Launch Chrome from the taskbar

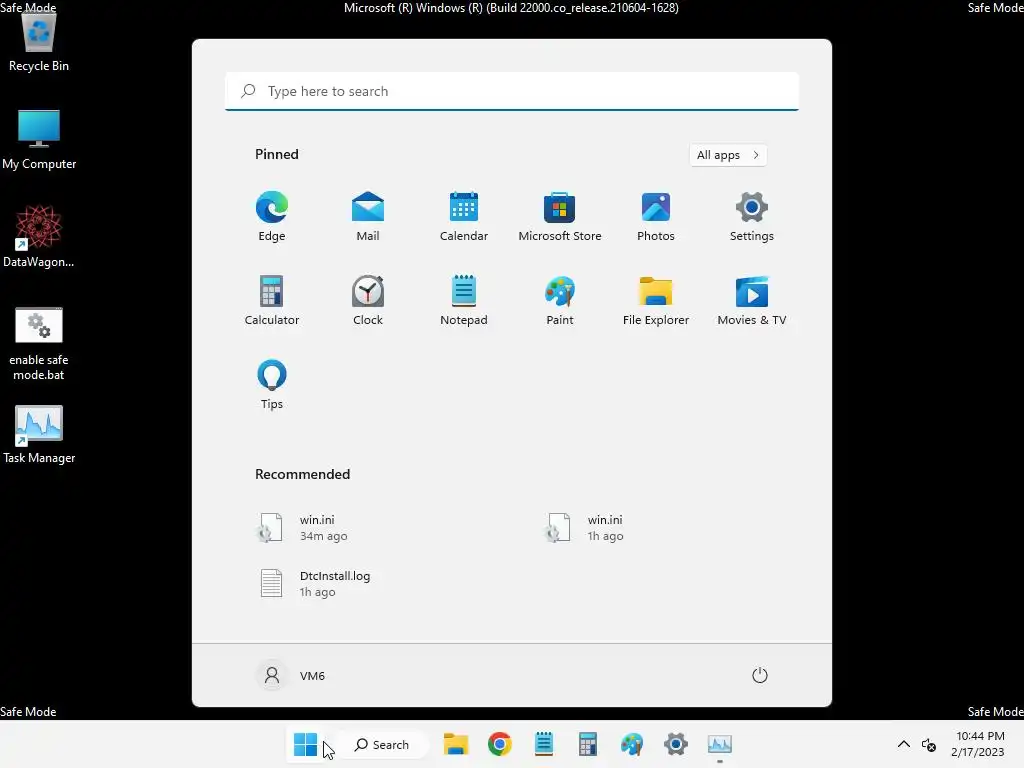[x=500, y=744]
